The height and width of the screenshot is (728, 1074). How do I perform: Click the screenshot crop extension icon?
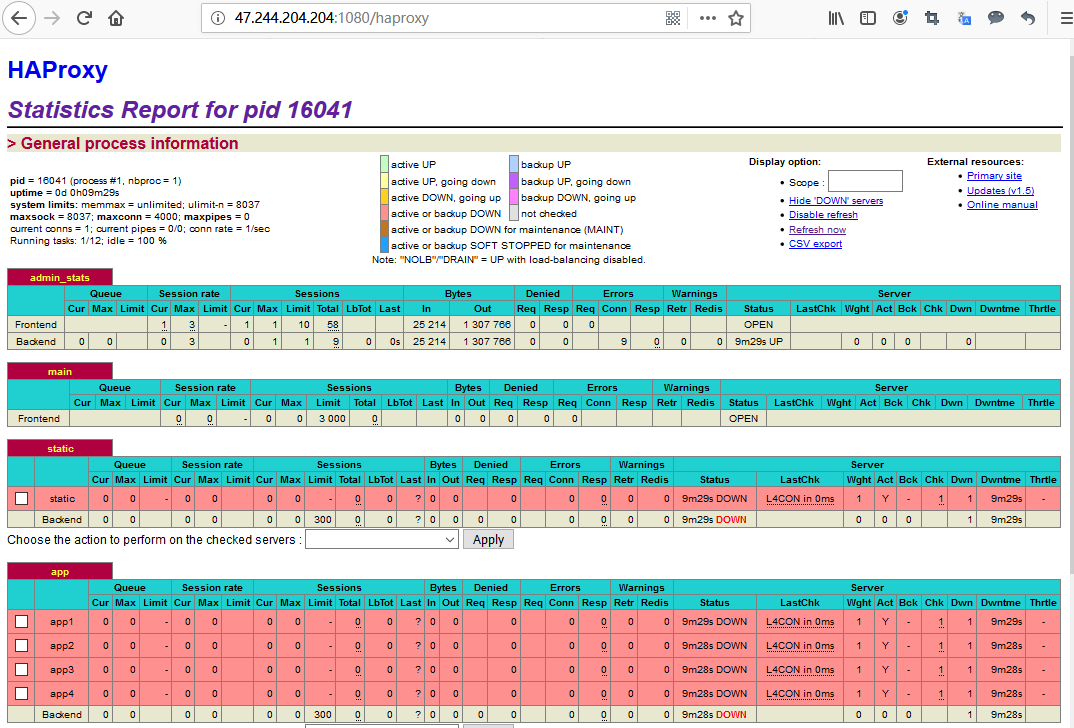[932, 18]
